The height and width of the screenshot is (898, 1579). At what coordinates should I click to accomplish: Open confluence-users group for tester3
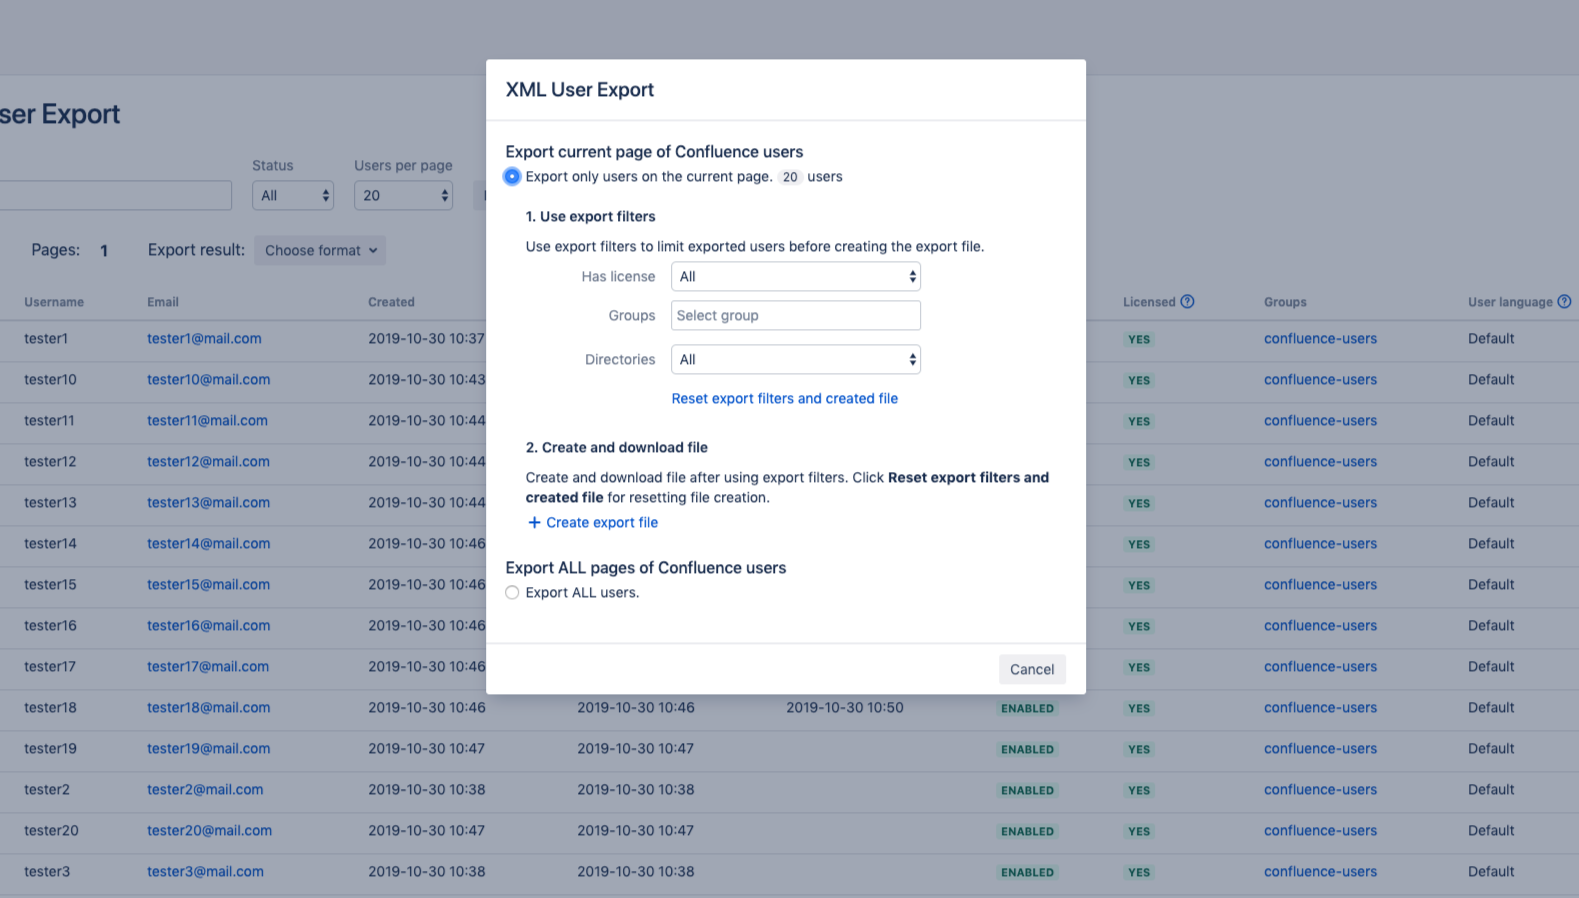click(x=1320, y=871)
